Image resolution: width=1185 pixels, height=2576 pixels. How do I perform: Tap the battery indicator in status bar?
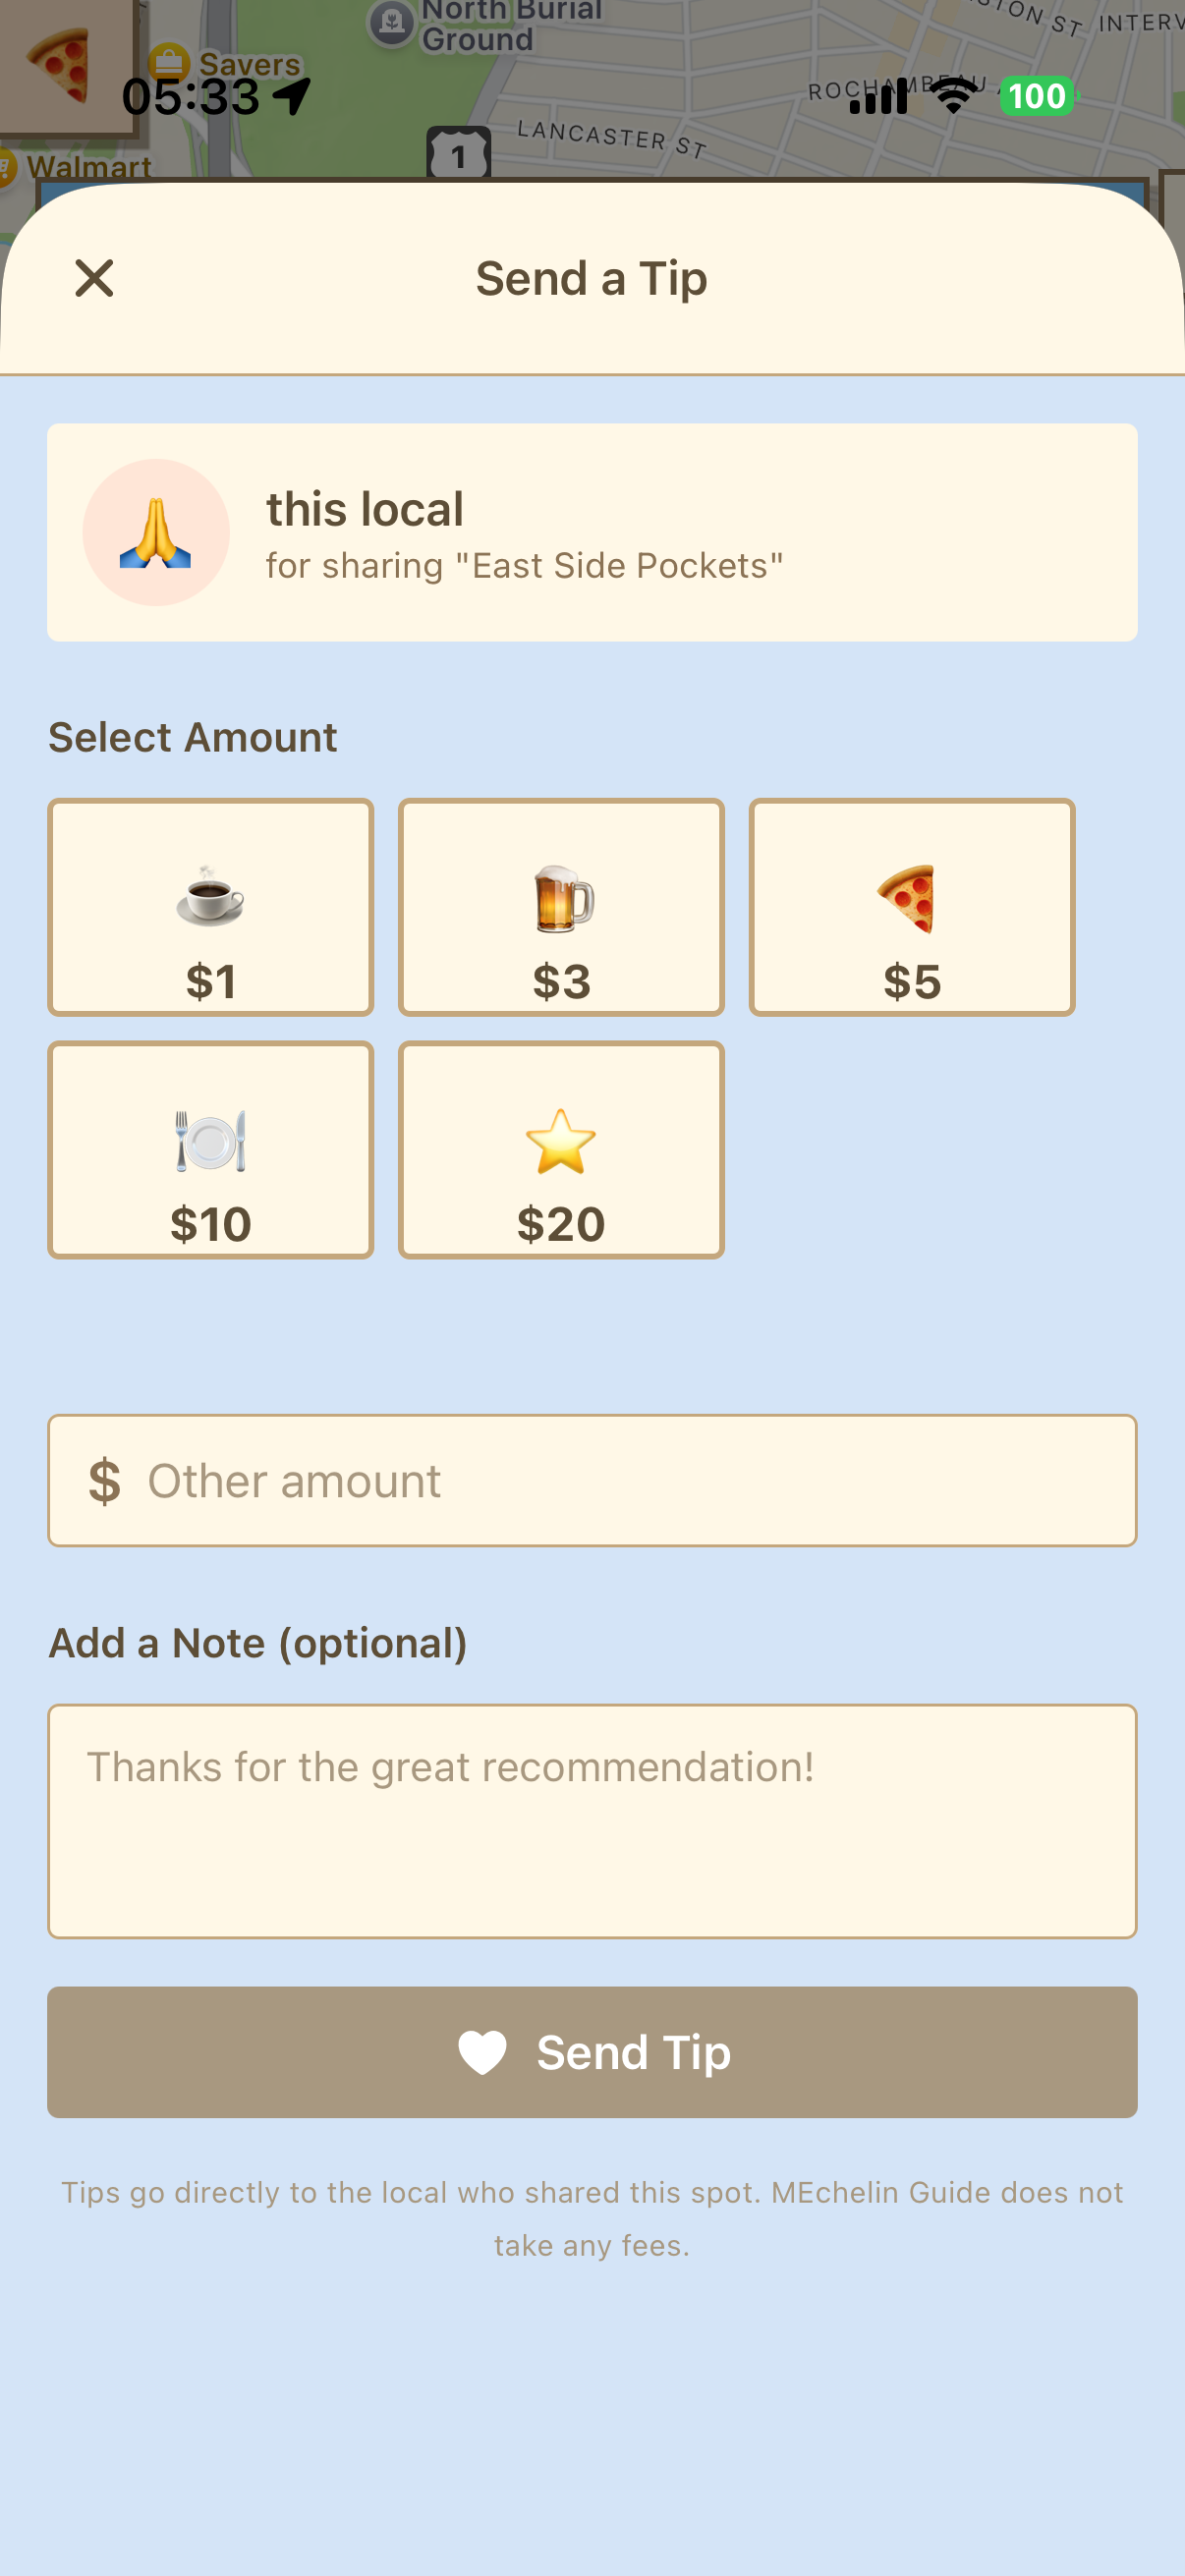1038,96
